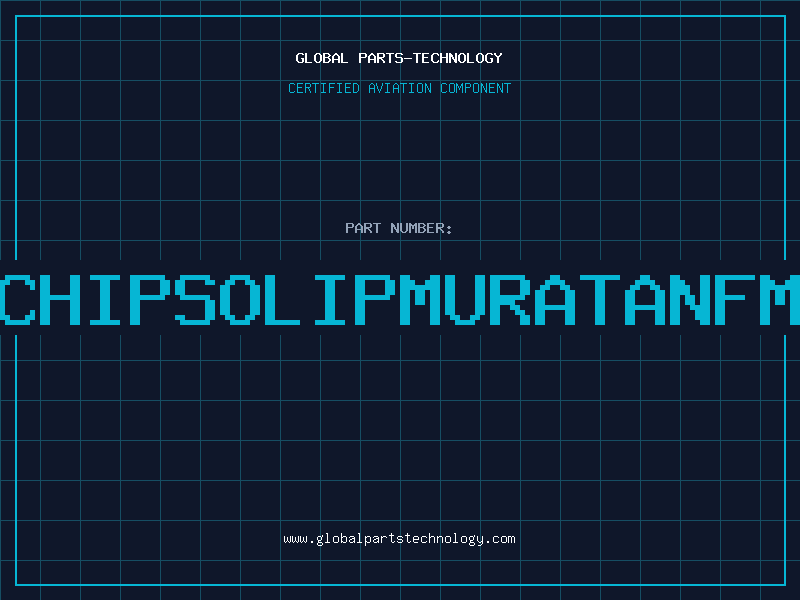
Task: Open the www.globalpartstechnology.com link
Action: [x=399, y=539]
